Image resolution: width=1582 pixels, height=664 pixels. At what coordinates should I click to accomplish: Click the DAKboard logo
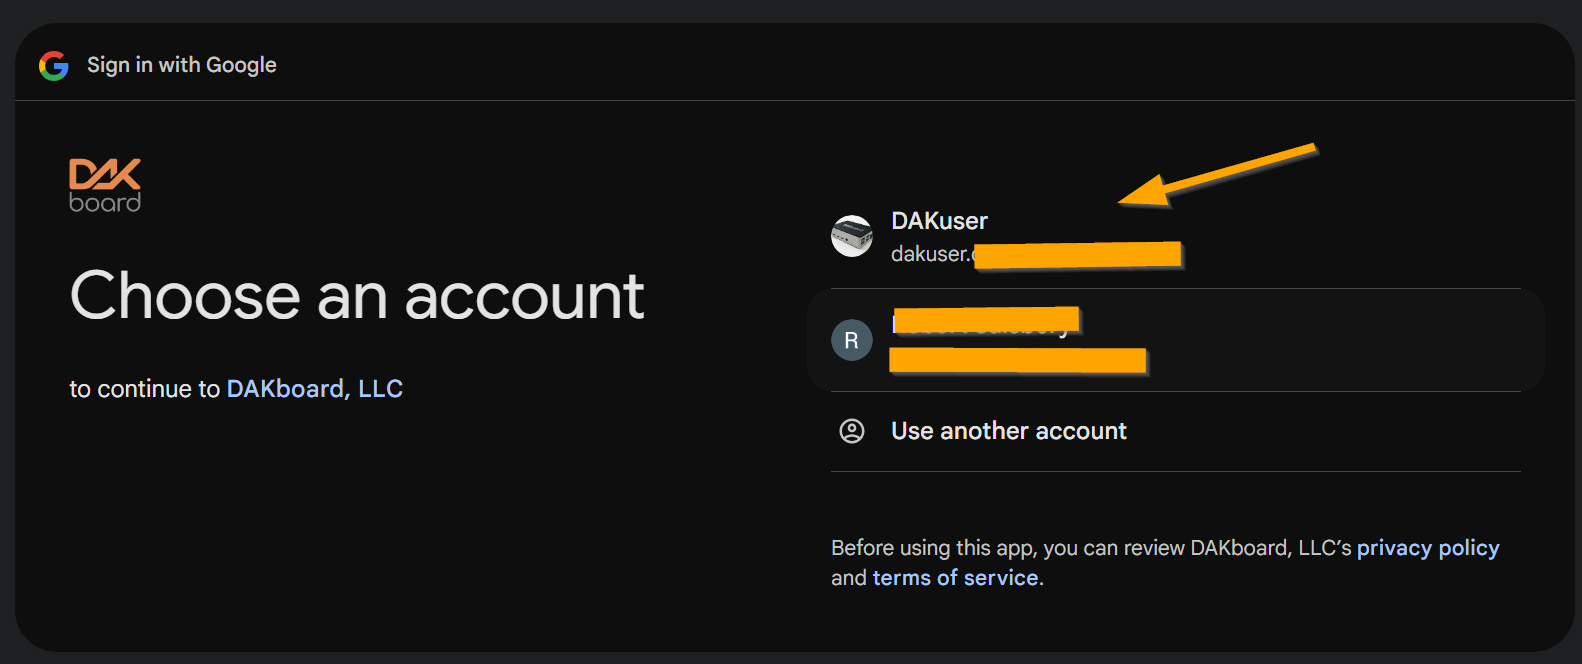point(105,186)
